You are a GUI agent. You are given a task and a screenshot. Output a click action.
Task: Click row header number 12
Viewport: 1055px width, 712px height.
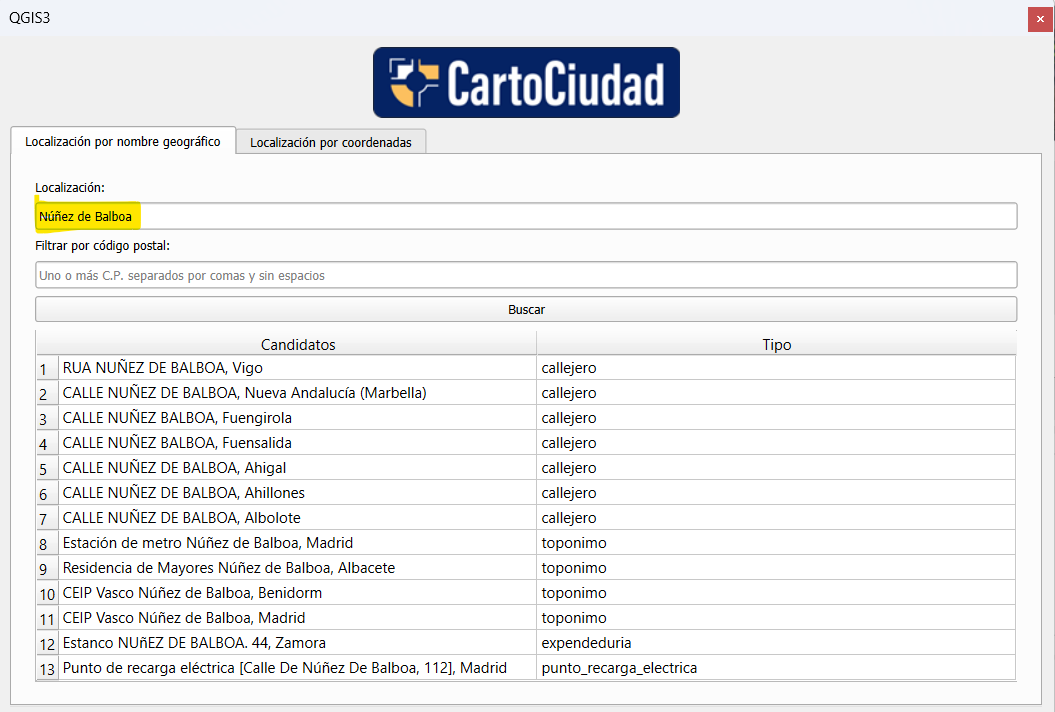[47, 643]
